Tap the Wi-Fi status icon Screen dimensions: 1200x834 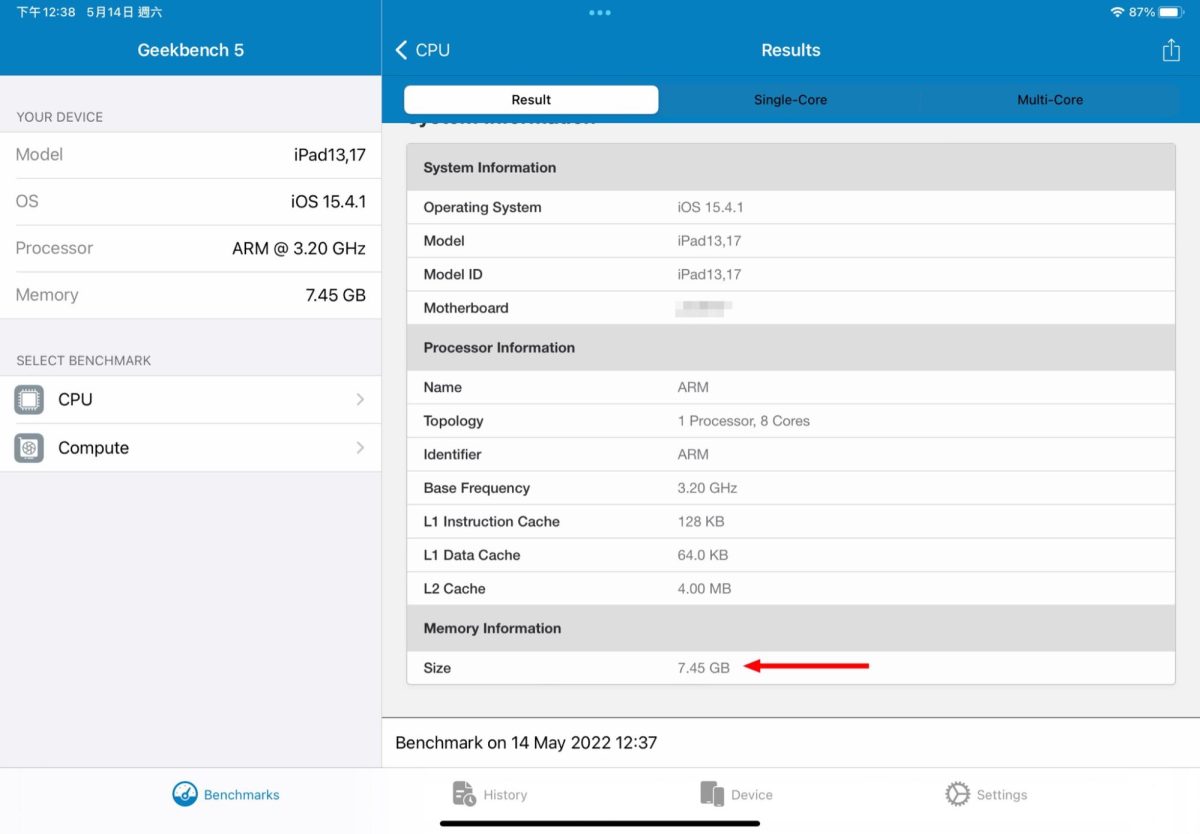(x=1117, y=12)
